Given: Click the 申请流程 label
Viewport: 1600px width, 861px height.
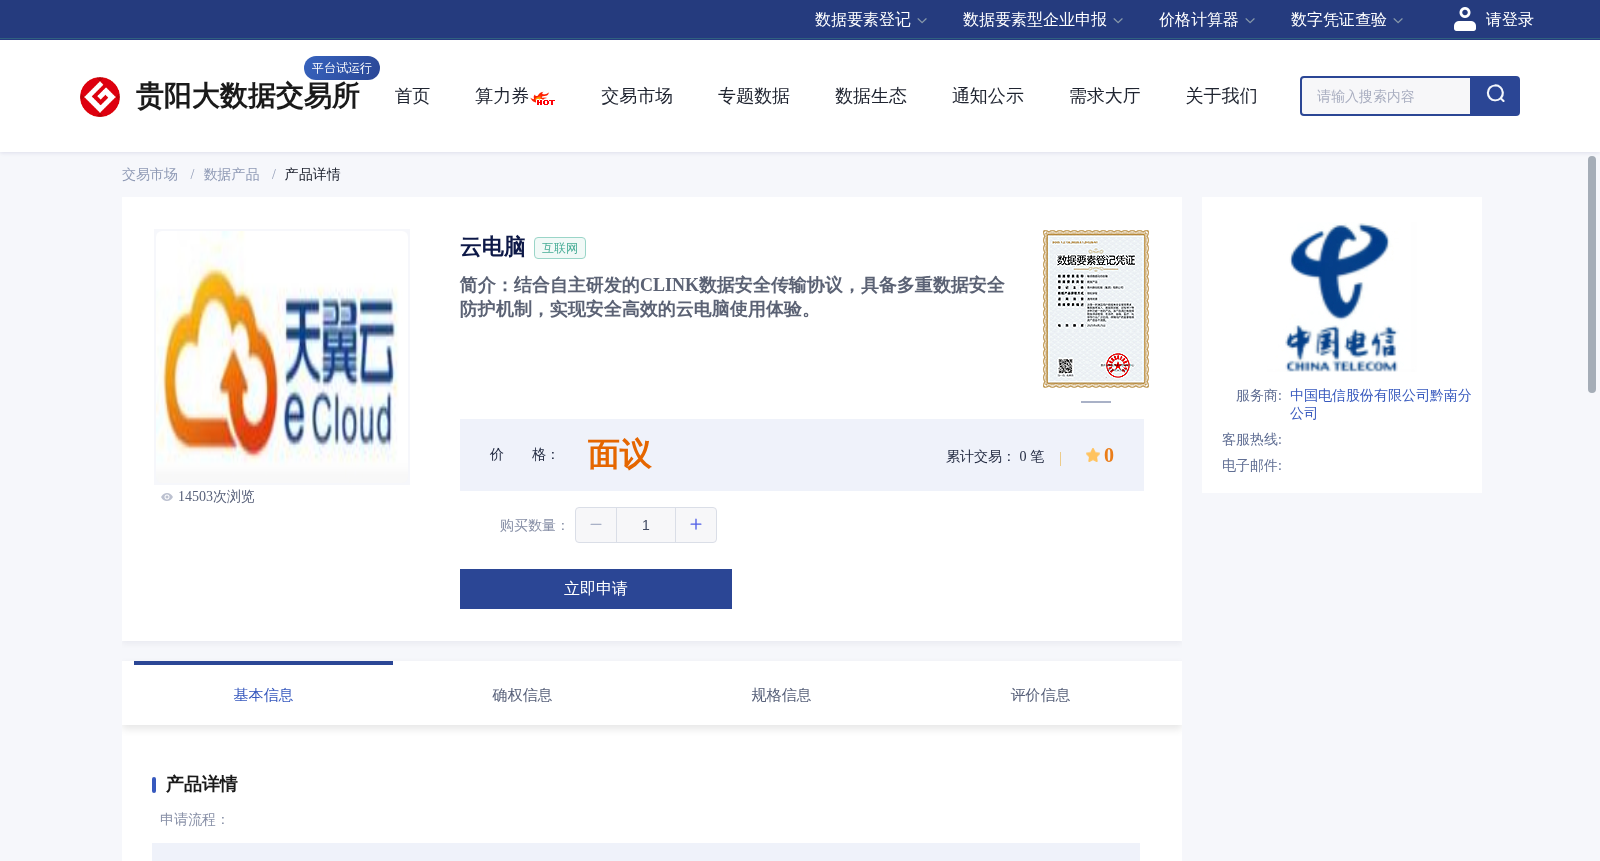Looking at the screenshot, I should tap(194, 820).
